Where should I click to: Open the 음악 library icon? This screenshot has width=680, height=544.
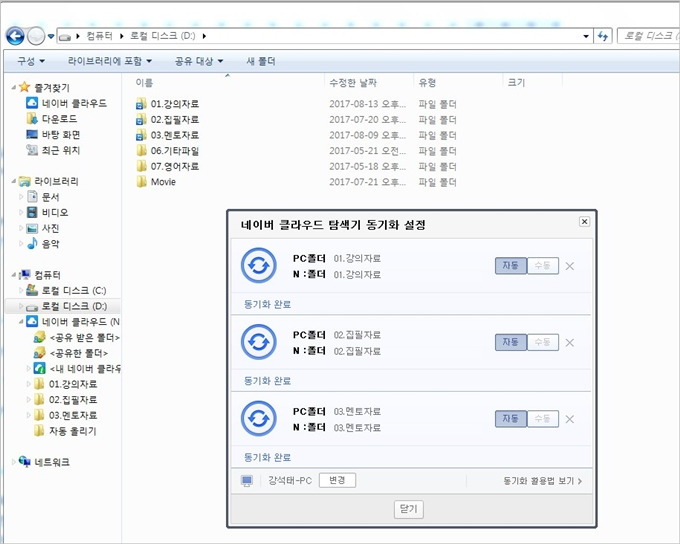[32, 244]
